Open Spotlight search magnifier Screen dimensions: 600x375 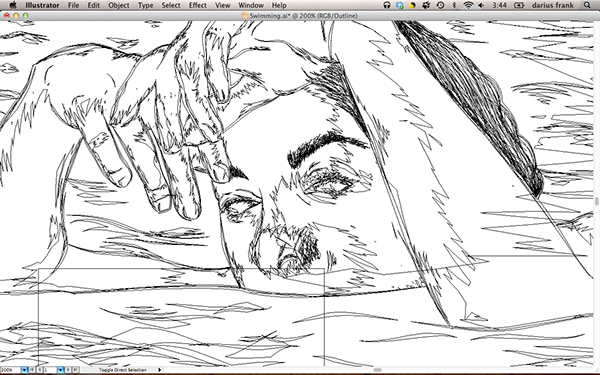(x=587, y=5)
